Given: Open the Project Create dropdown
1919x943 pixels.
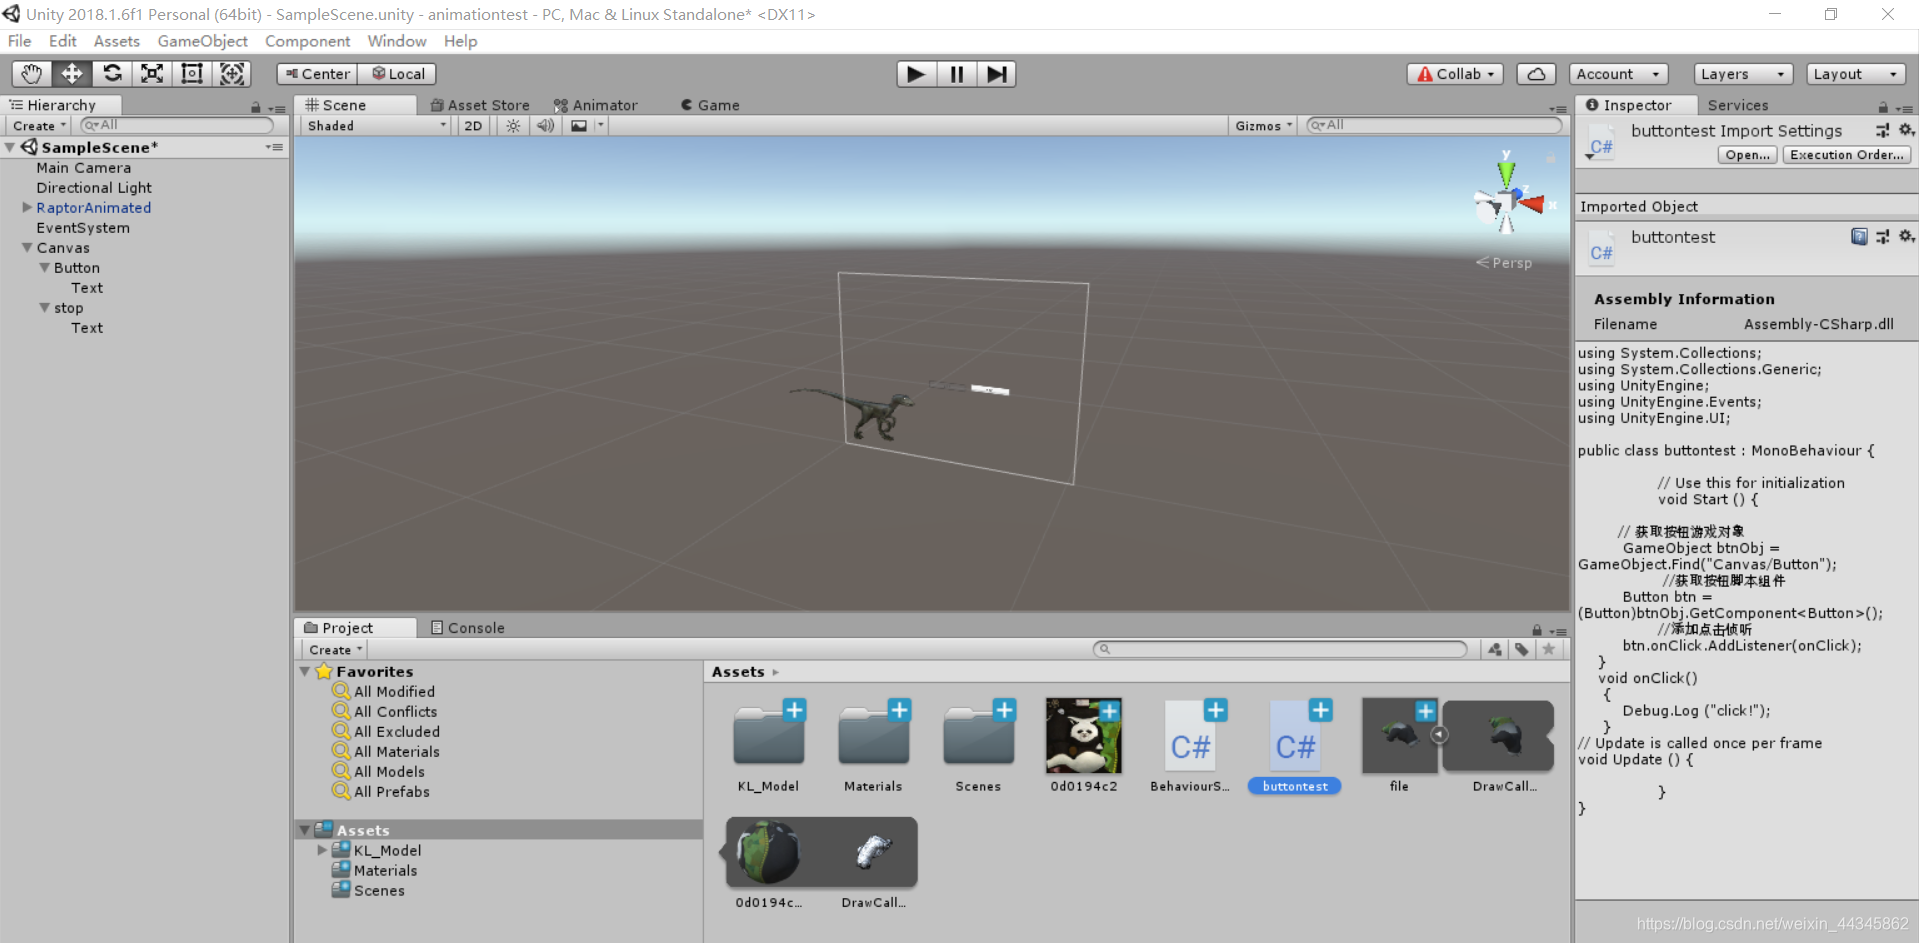Looking at the screenshot, I should [335, 650].
